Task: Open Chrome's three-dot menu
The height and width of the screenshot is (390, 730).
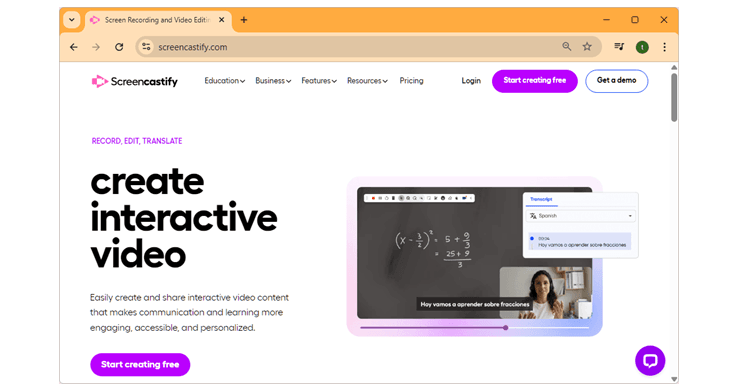Action: (664, 47)
